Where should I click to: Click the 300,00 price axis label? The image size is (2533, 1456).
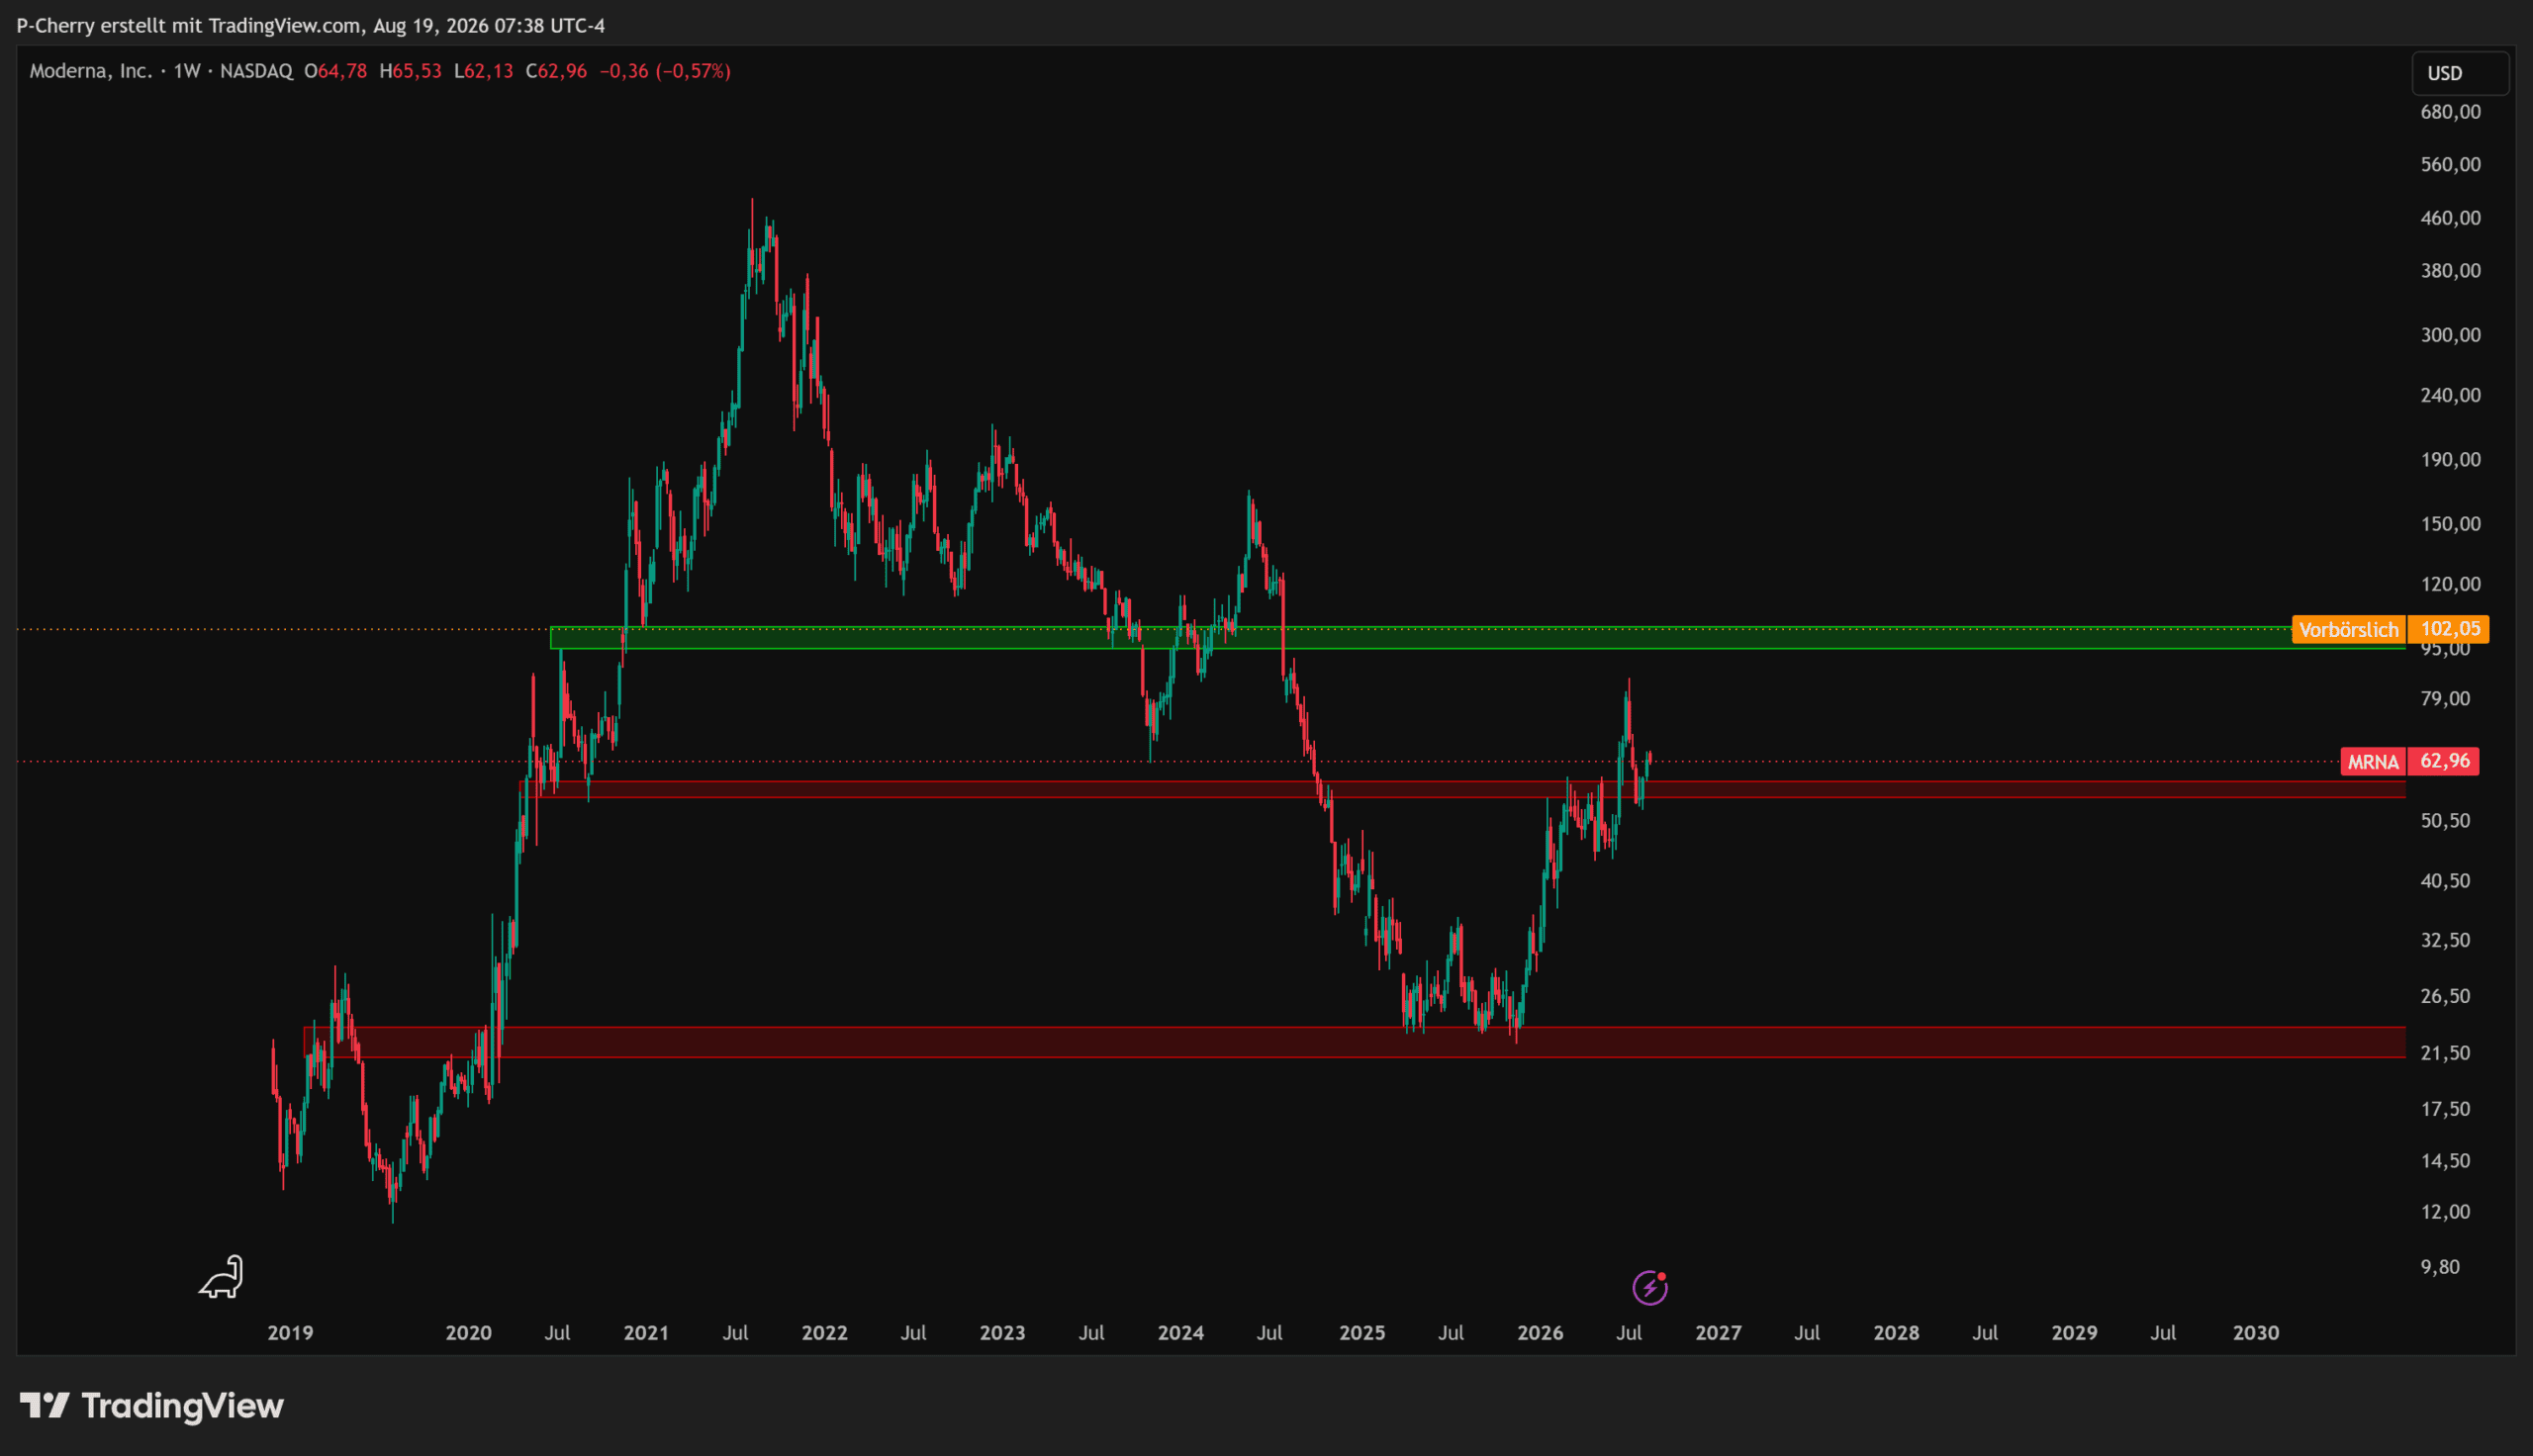(x=2451, y=335)
